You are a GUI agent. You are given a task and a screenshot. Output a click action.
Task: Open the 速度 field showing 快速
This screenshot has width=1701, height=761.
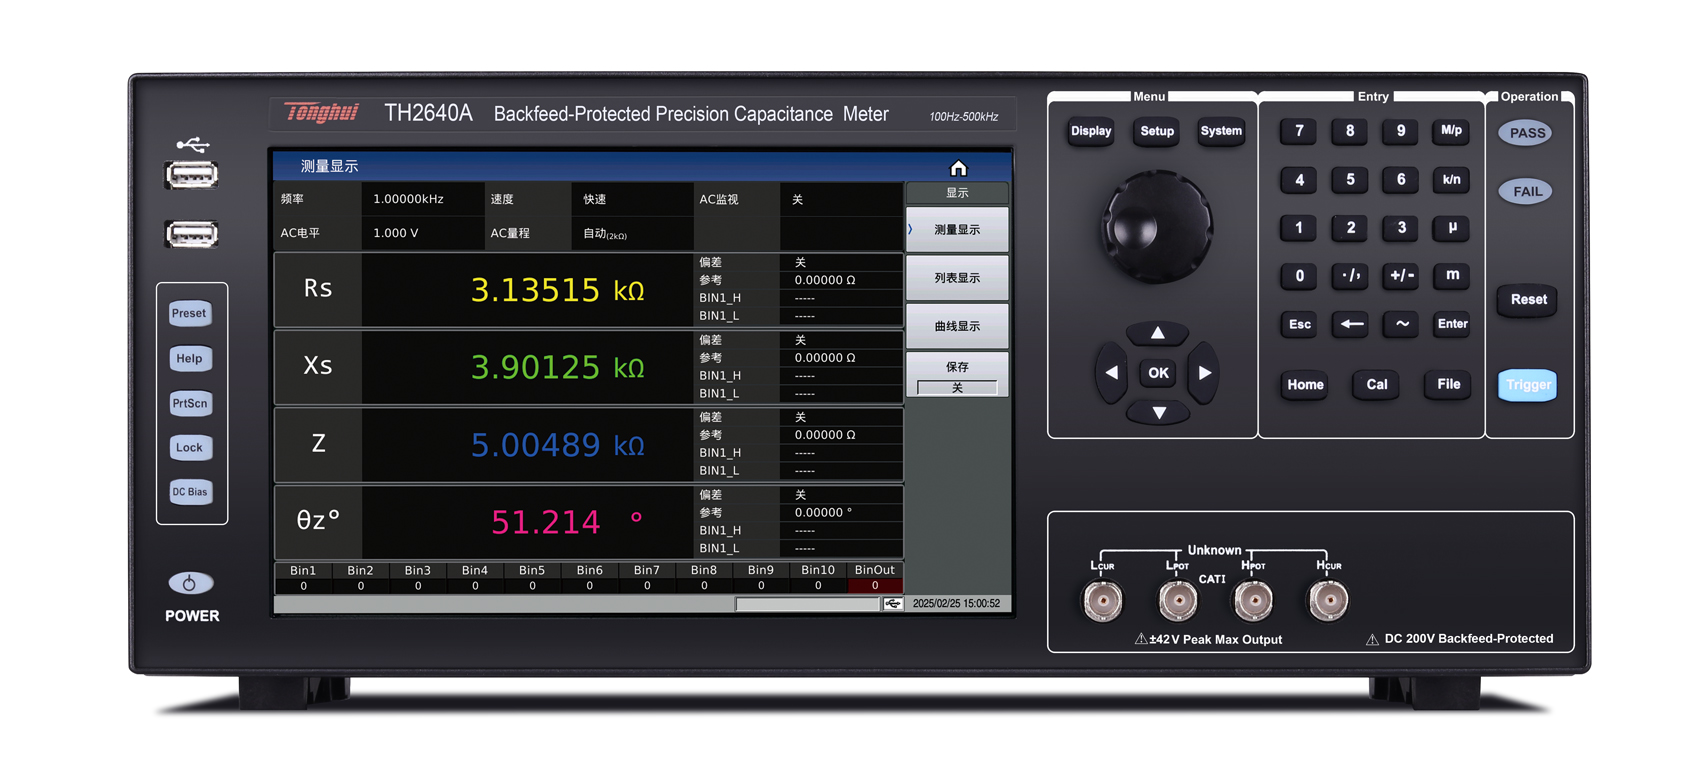[595, 199]
